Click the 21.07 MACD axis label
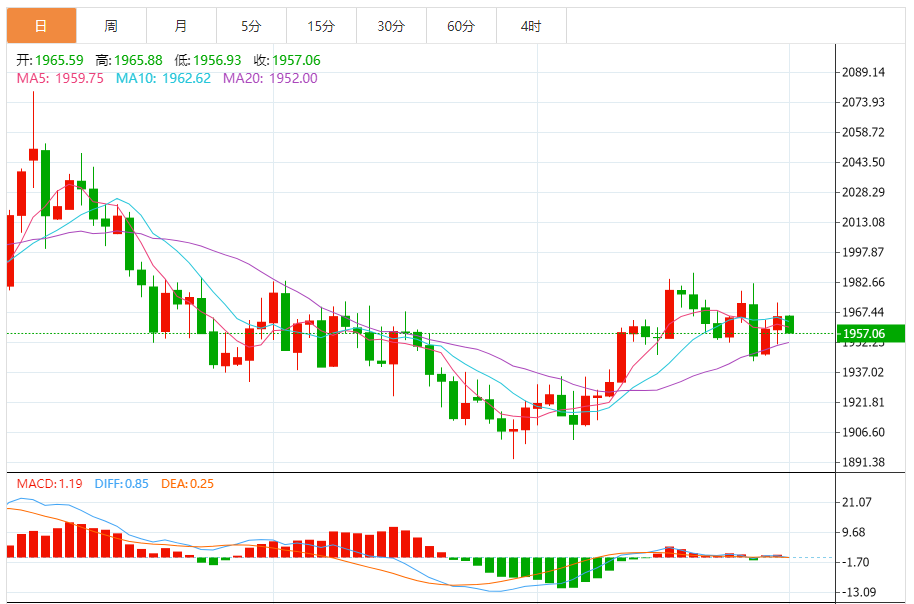Image resolution: width=914 pixels, height=604 pixels. coord(857,502)
